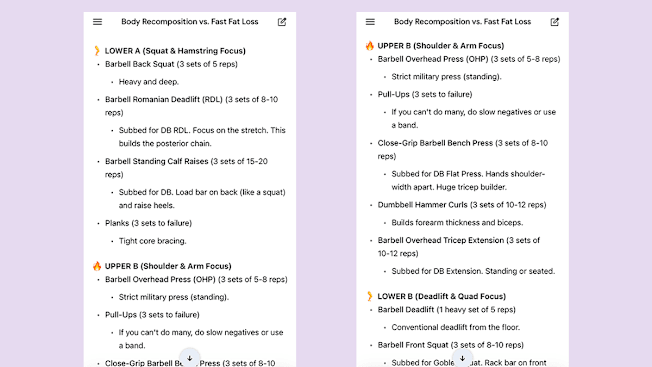The image size is (652, 367).
Task: Click the 'Subbed for DB Flat Press' note
Action: [468, 180]
